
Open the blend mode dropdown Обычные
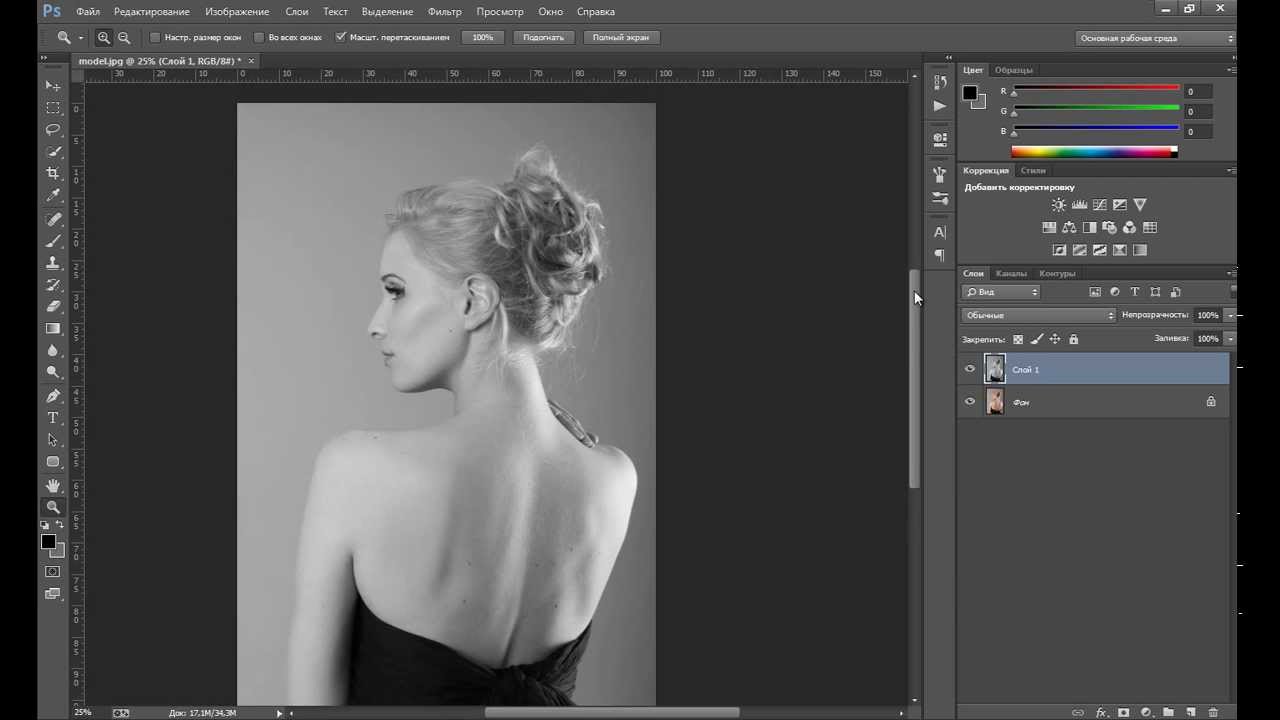1039,315
